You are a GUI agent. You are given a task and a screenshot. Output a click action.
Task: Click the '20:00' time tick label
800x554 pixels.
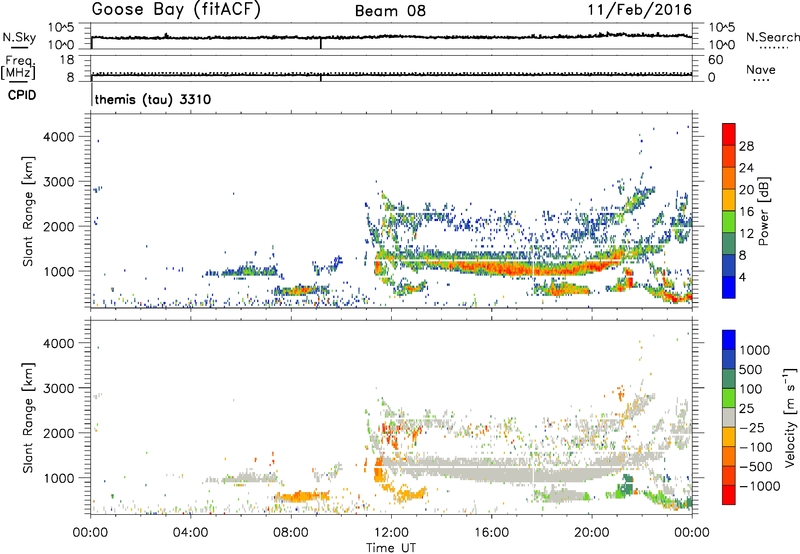(591, 533)
